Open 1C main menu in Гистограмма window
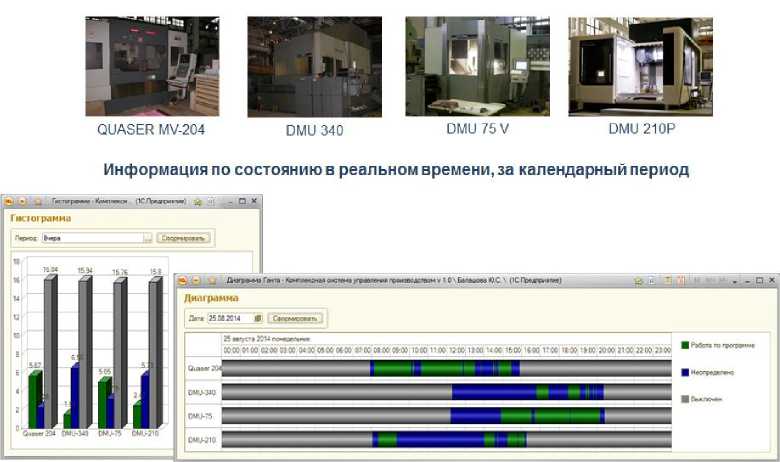Image resolution: width=780 pixels, height=462 pixels. [x=8, y=201]
